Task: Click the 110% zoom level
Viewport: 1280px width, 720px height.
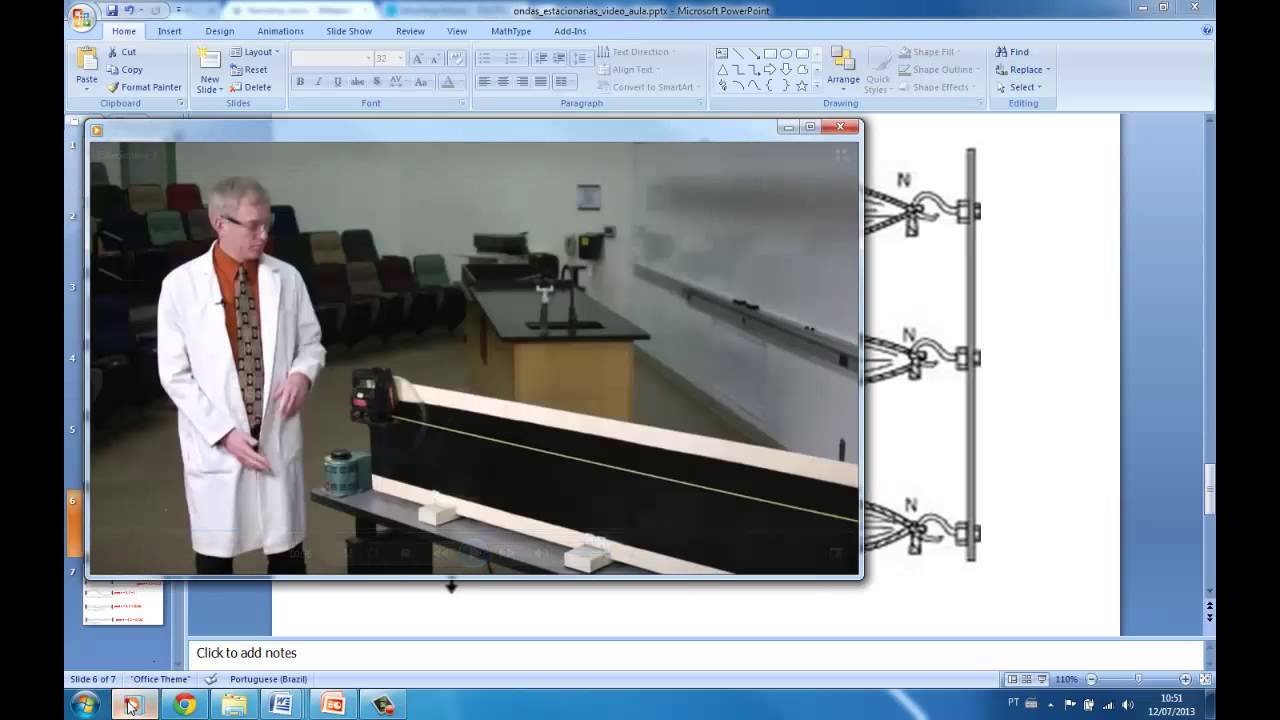Action: tap(1068, 679)
